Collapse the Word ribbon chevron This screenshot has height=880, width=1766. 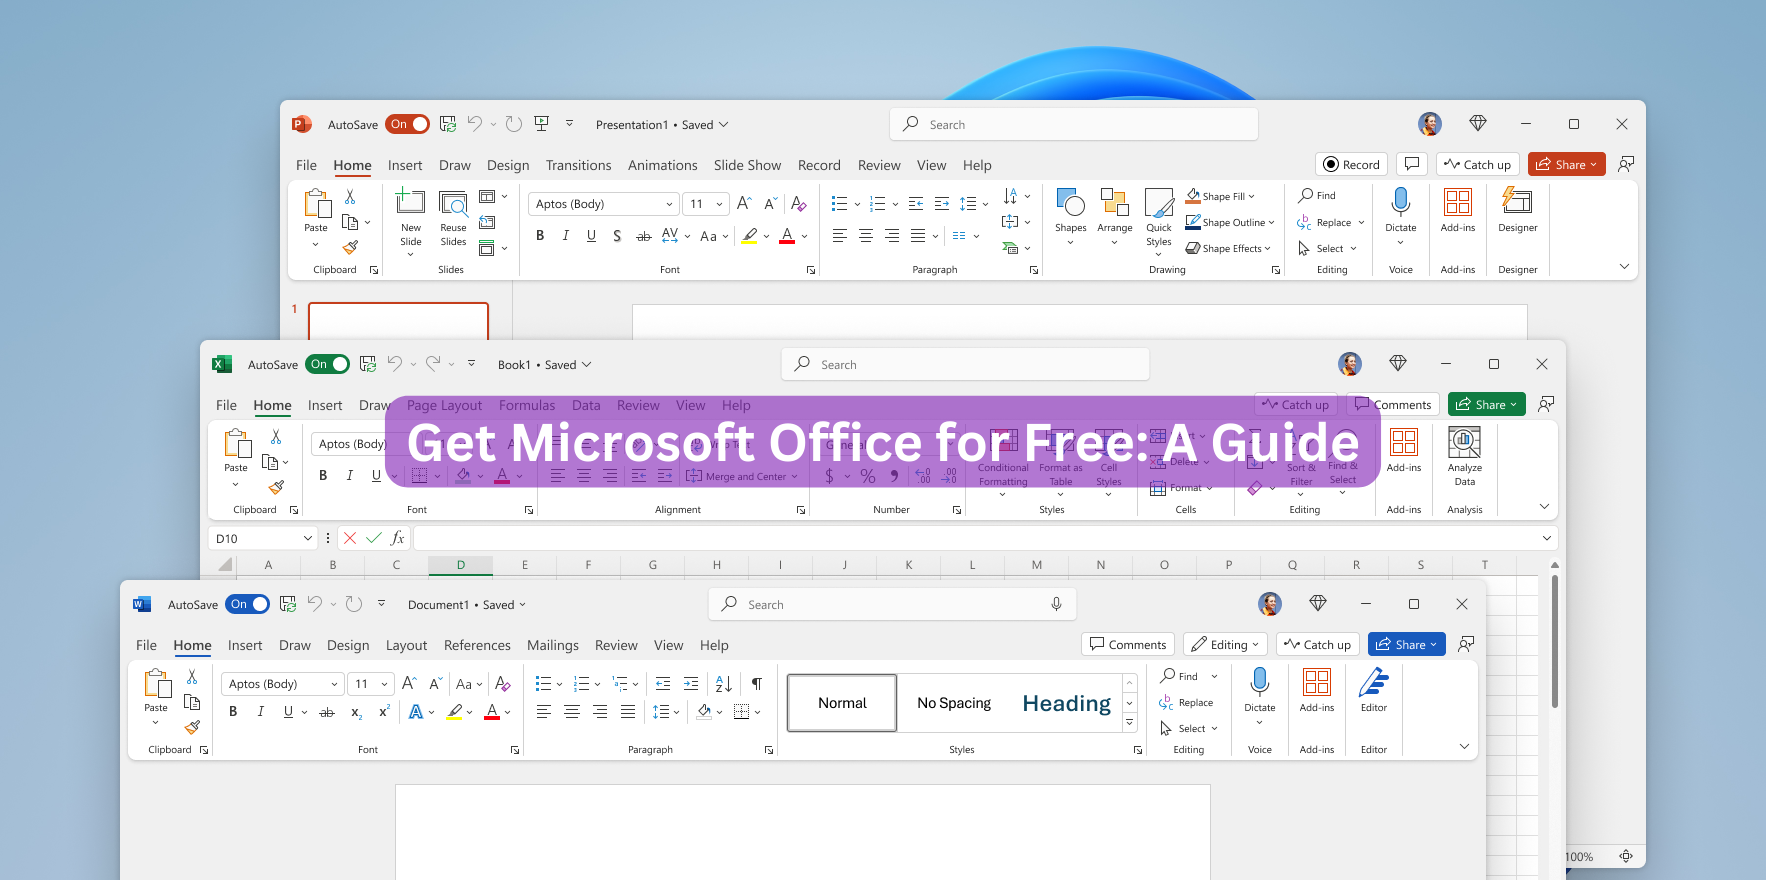coord(1464,746)
